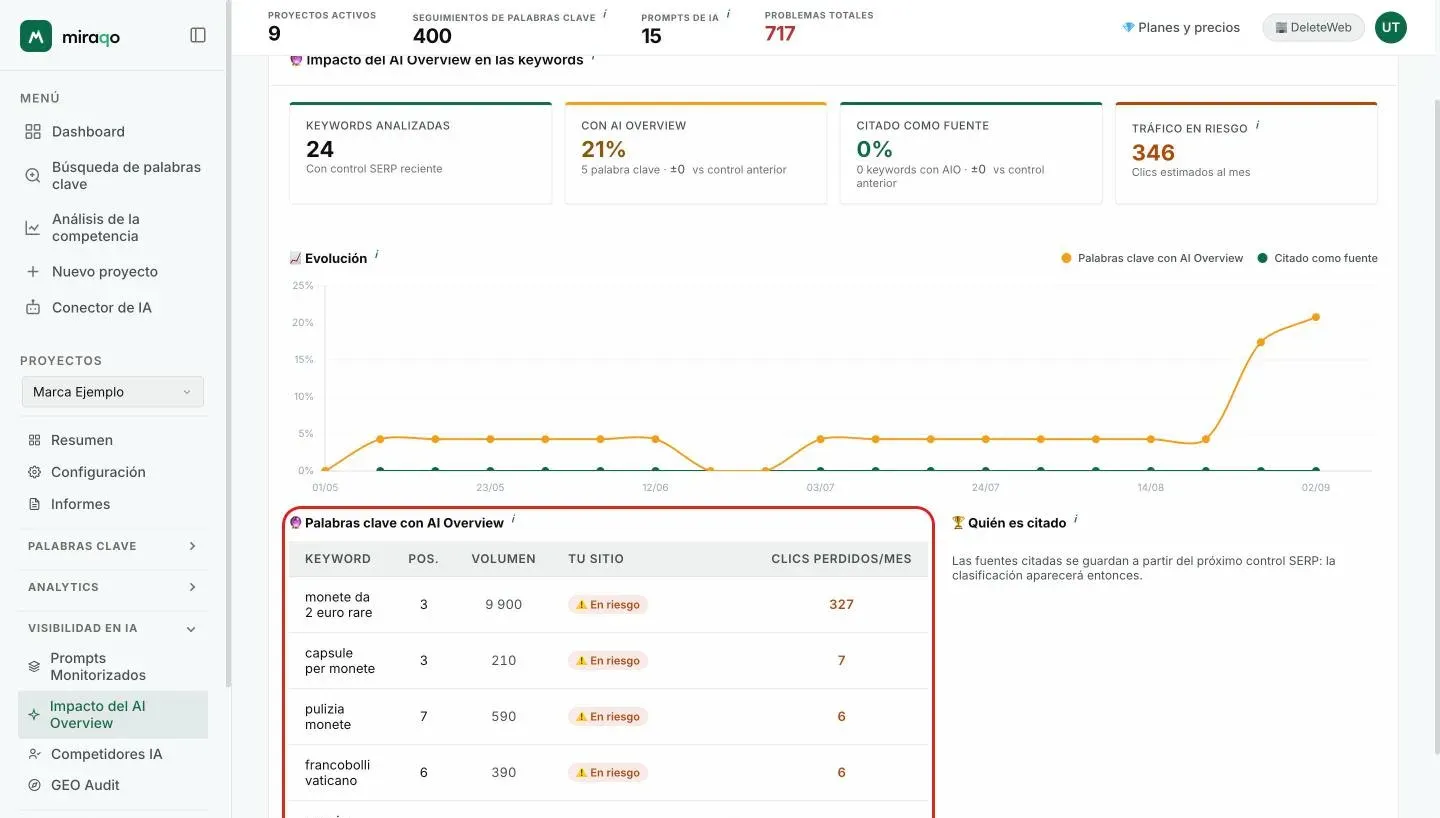Click the info icon beside Prompts de IA
Image resolution: width=1440 pixels, height=818 pixels.
pyautogui.click(x=728, y=14)
